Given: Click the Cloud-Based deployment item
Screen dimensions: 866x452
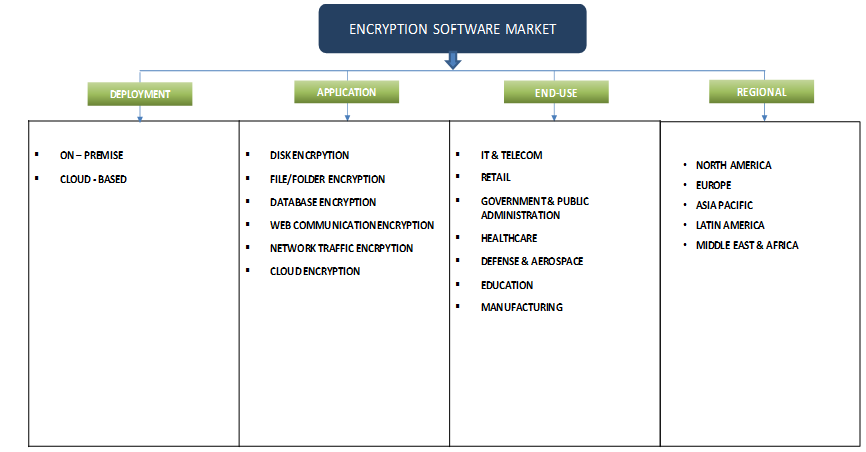Looking at the screenshot, I should point(93,180).
